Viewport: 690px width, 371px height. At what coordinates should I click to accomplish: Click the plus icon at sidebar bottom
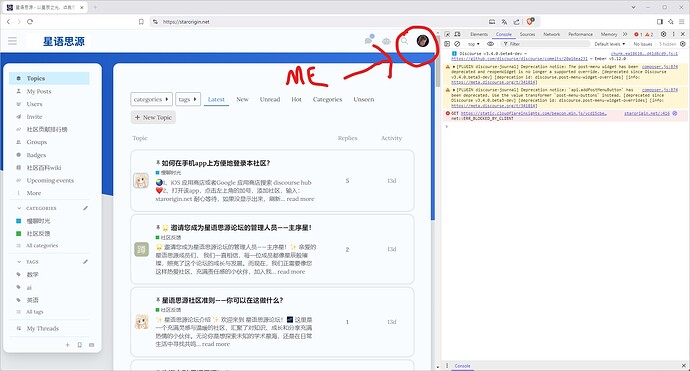(x=67, y=345)
